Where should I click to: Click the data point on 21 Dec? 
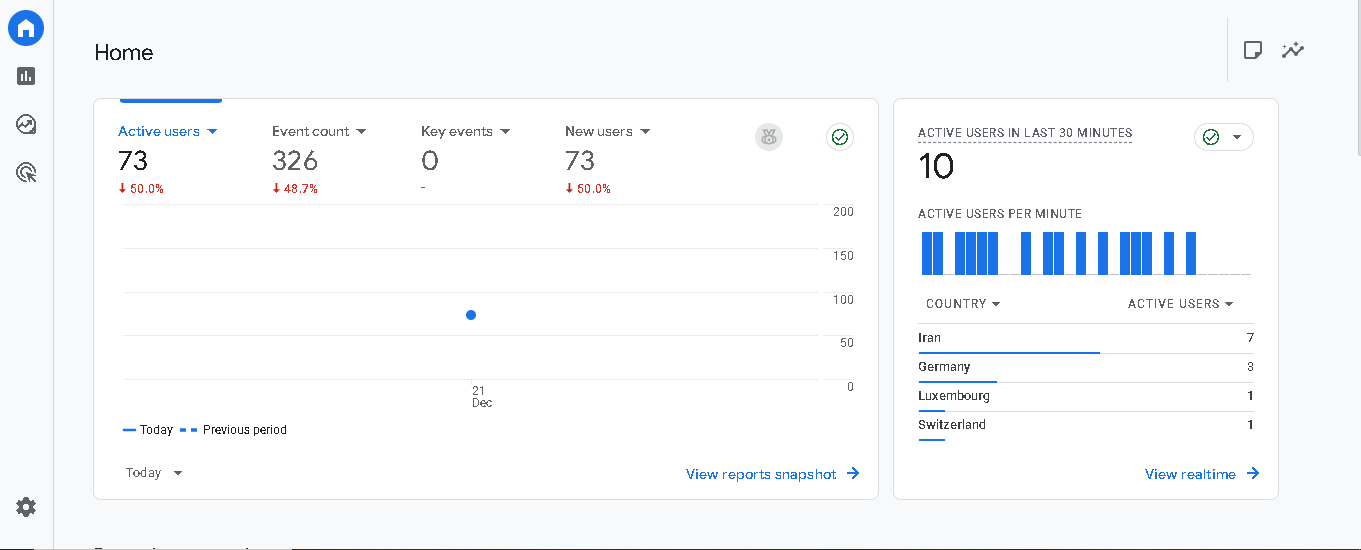(471, 315)
